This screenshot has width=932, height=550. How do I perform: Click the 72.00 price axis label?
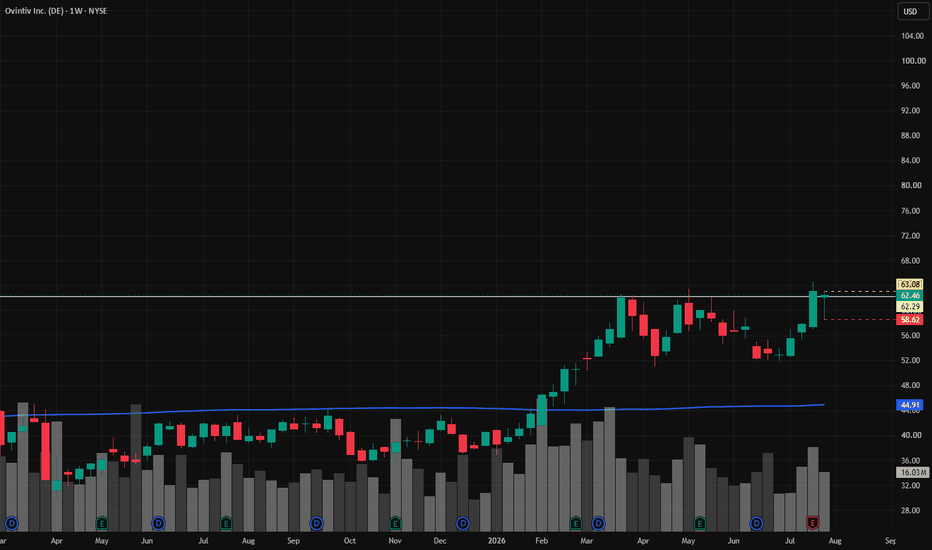tap(910, 235)
